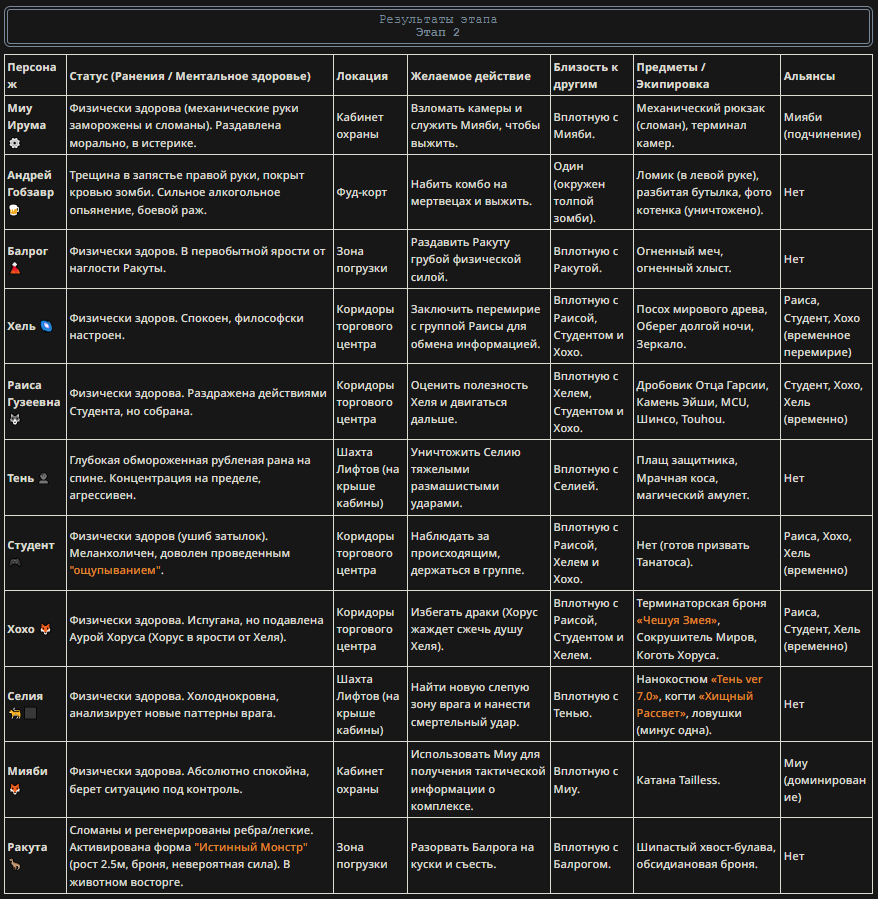Click the fox emoji under Мияби

pyautogui.click(x=15, y=789)
